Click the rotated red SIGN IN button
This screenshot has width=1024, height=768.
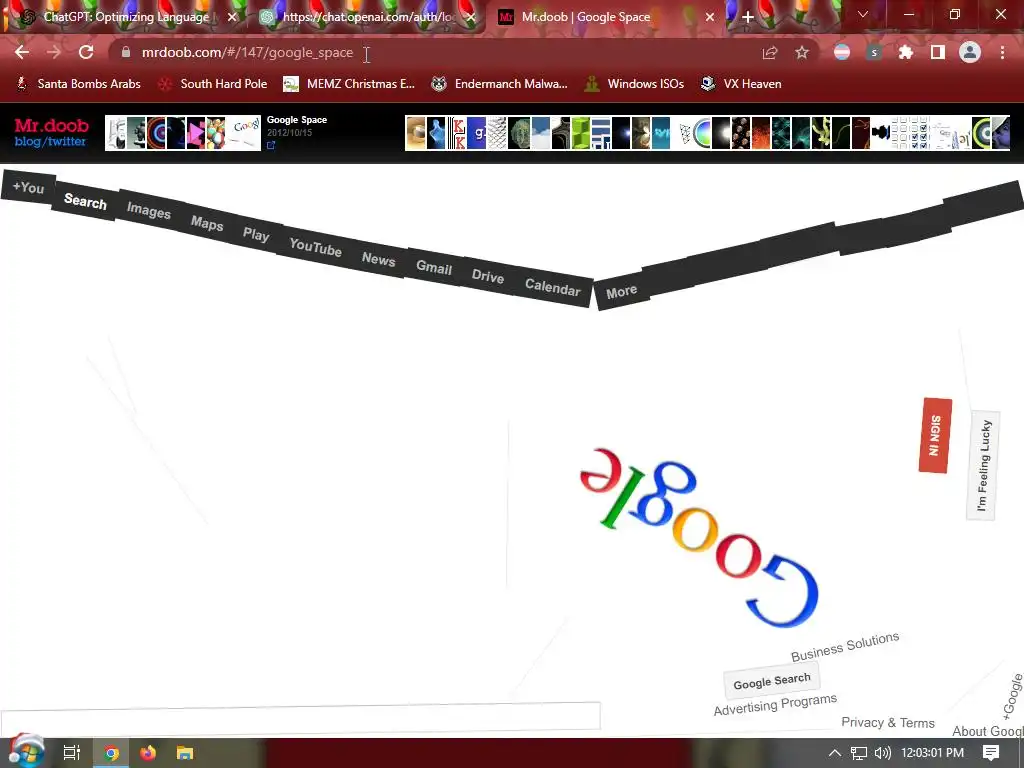[935, 435]
